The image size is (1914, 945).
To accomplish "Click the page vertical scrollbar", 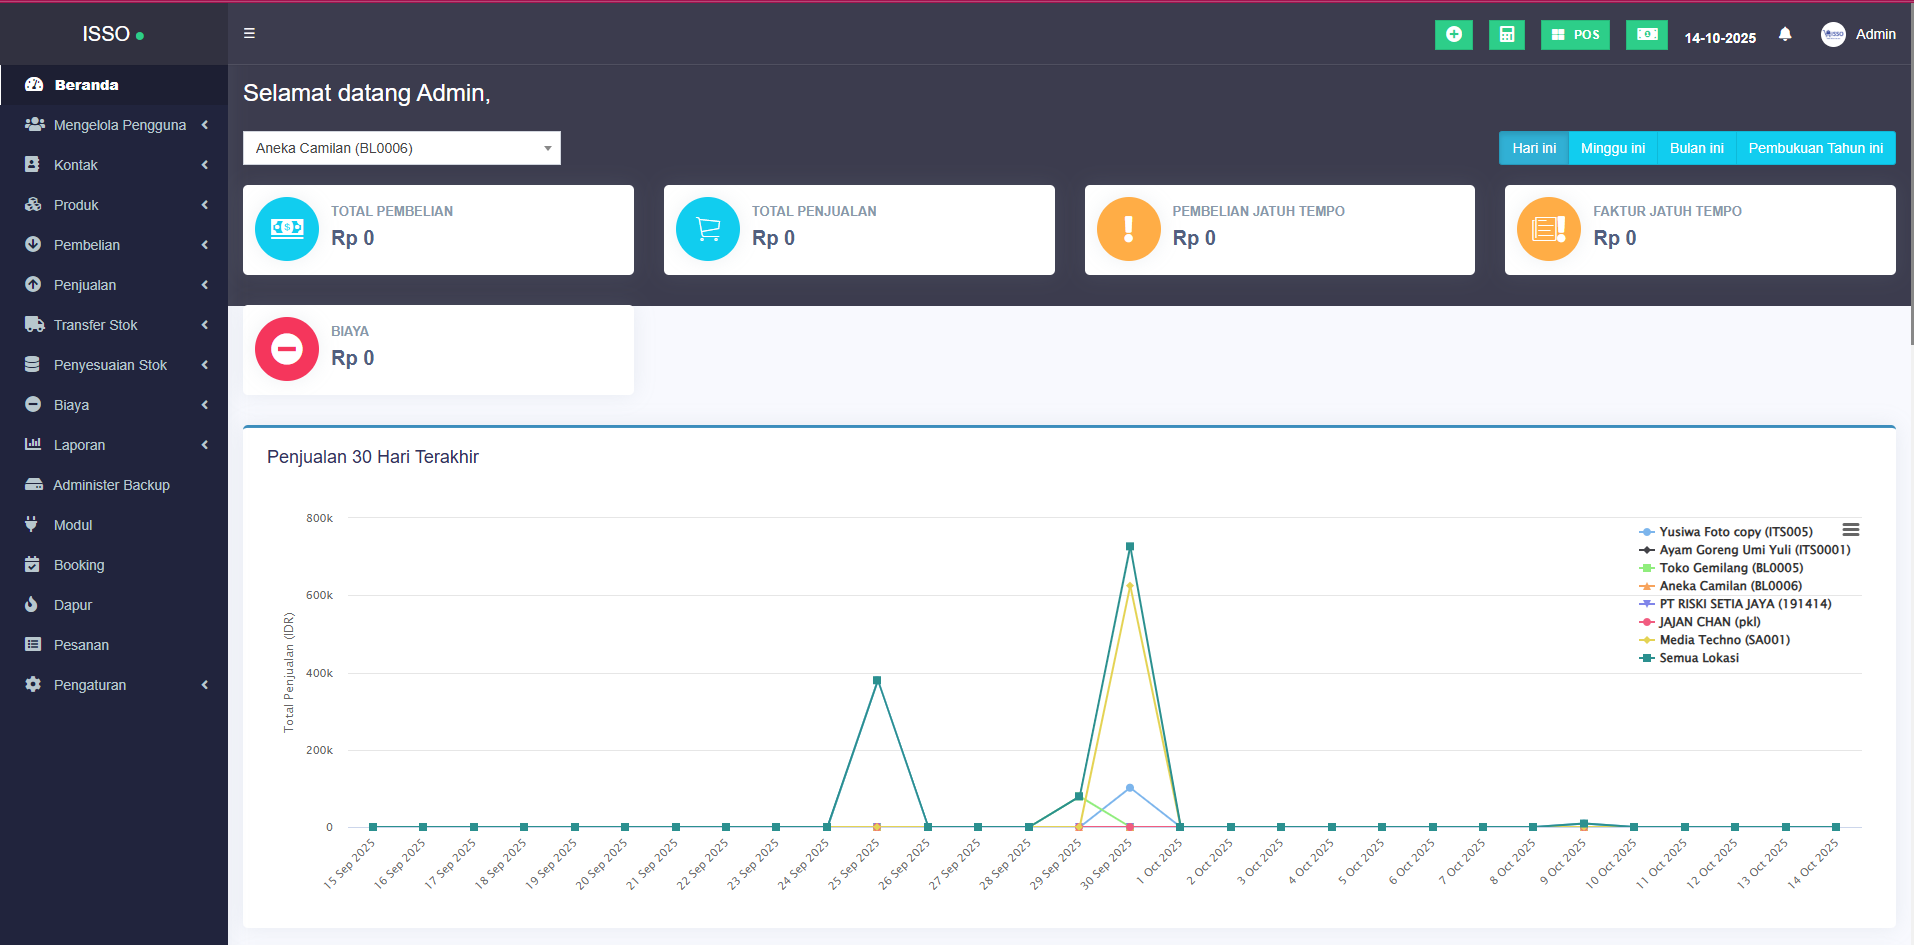I will [x=1910, y=200].
